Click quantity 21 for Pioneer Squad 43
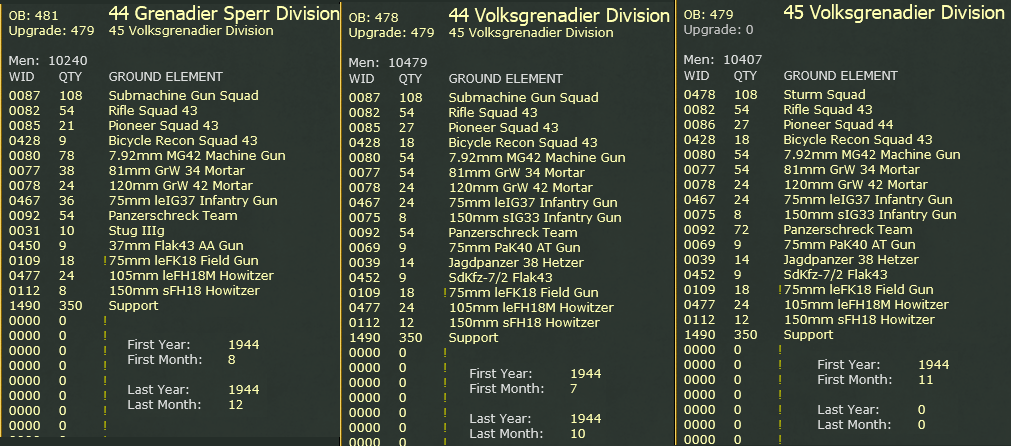Viewport: 1011px width, 446px height. (66, 126)
